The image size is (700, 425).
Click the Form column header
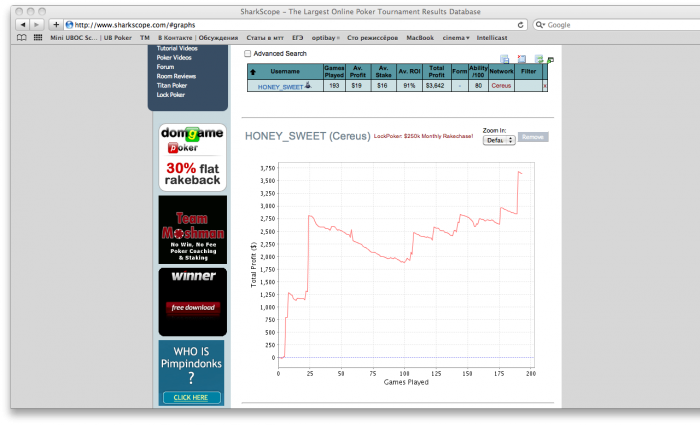[x=459, y=71]
